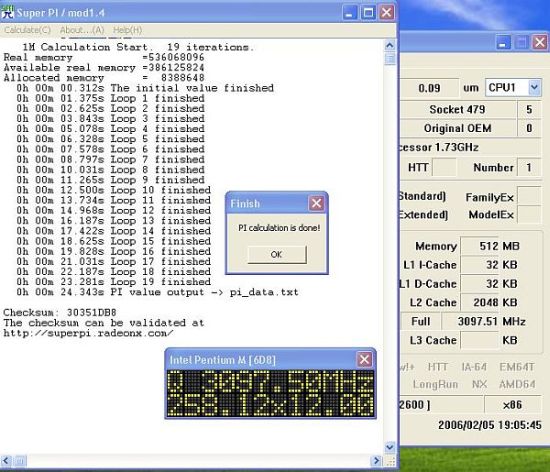The width and height of the screenshot is (550, 472).
Task: Click the 0.09 um process value
Action: point(429,88)
